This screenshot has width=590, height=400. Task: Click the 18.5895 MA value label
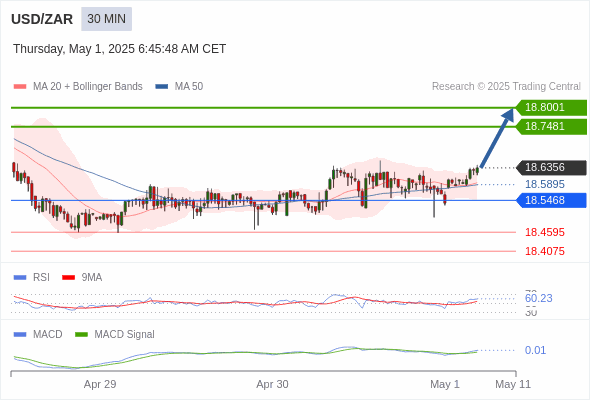tap(545, 184)
